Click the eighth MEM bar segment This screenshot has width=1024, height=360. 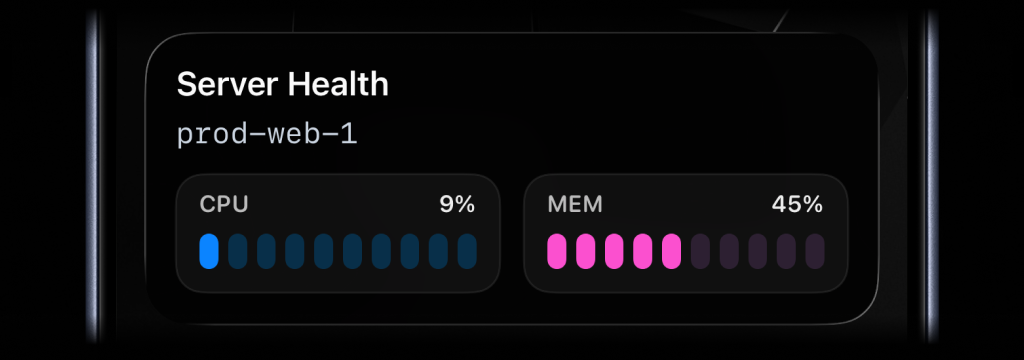[x=758, y=252]
